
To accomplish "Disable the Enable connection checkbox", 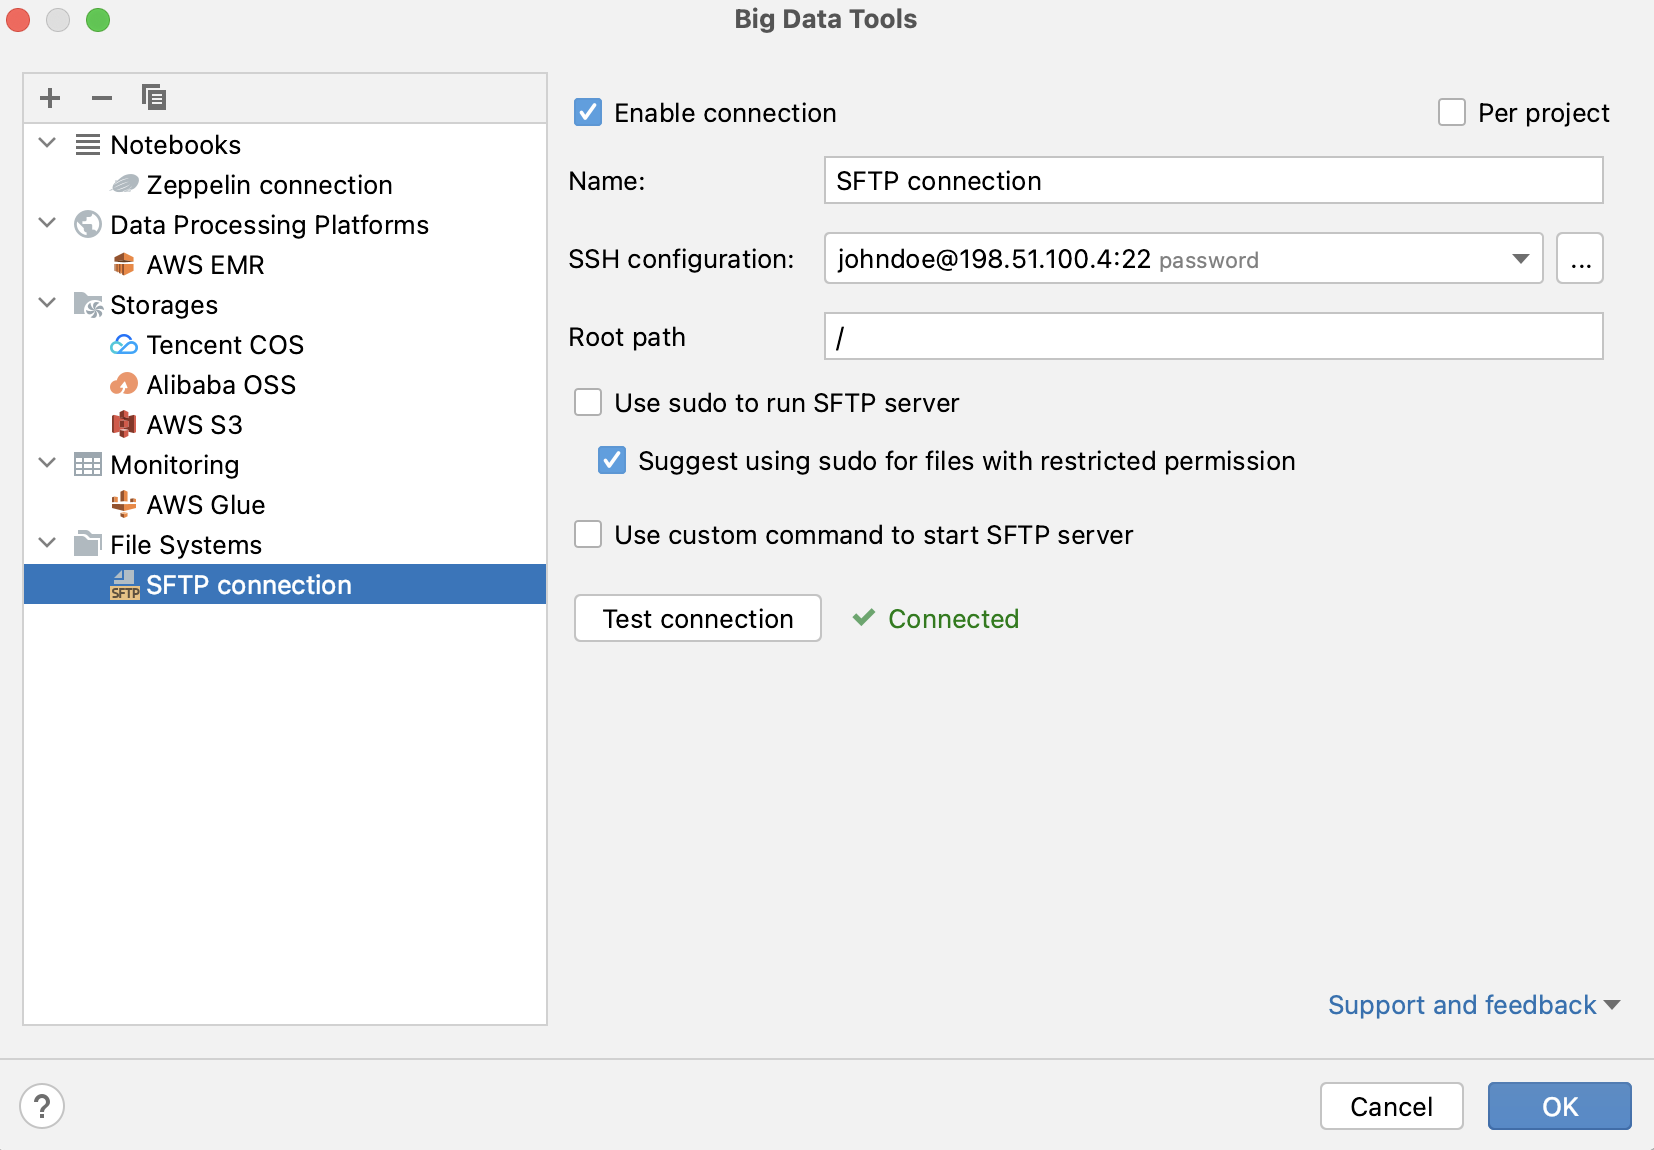I will click(588, 113).
